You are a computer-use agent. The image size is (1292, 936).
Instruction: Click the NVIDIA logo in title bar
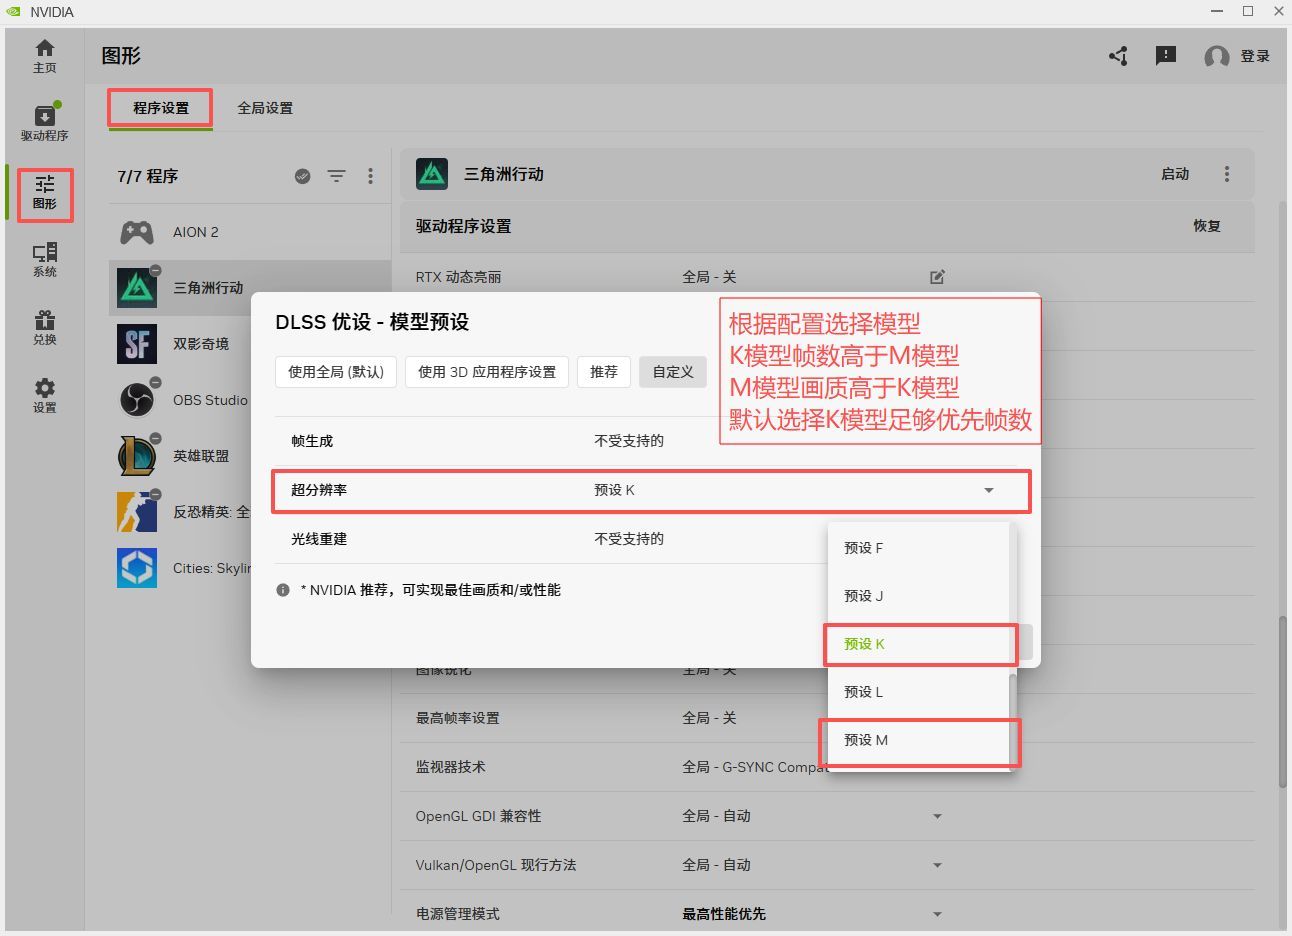tap(13, 12)
